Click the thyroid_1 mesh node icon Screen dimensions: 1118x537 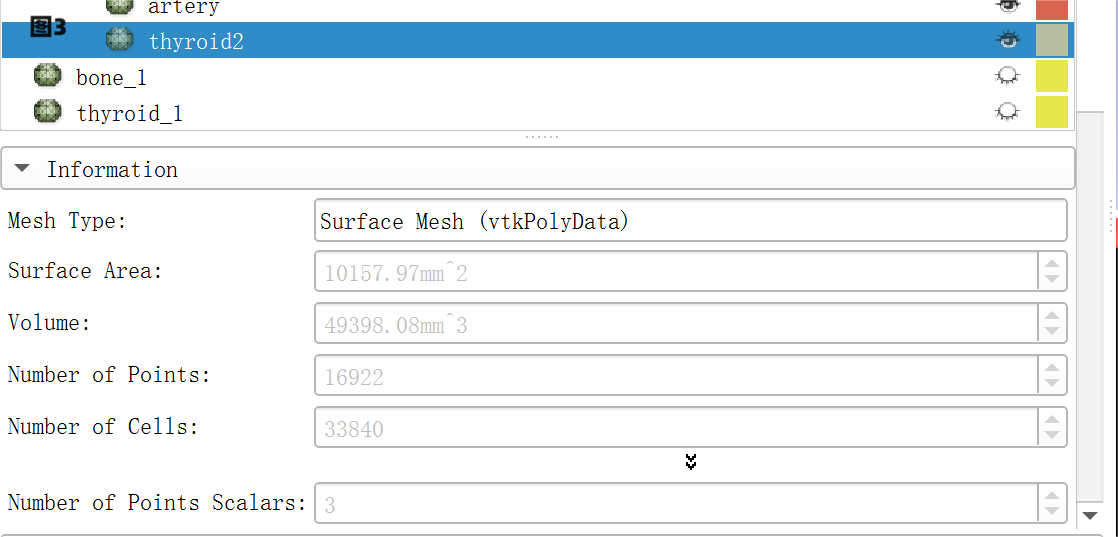tap(47, 112)
